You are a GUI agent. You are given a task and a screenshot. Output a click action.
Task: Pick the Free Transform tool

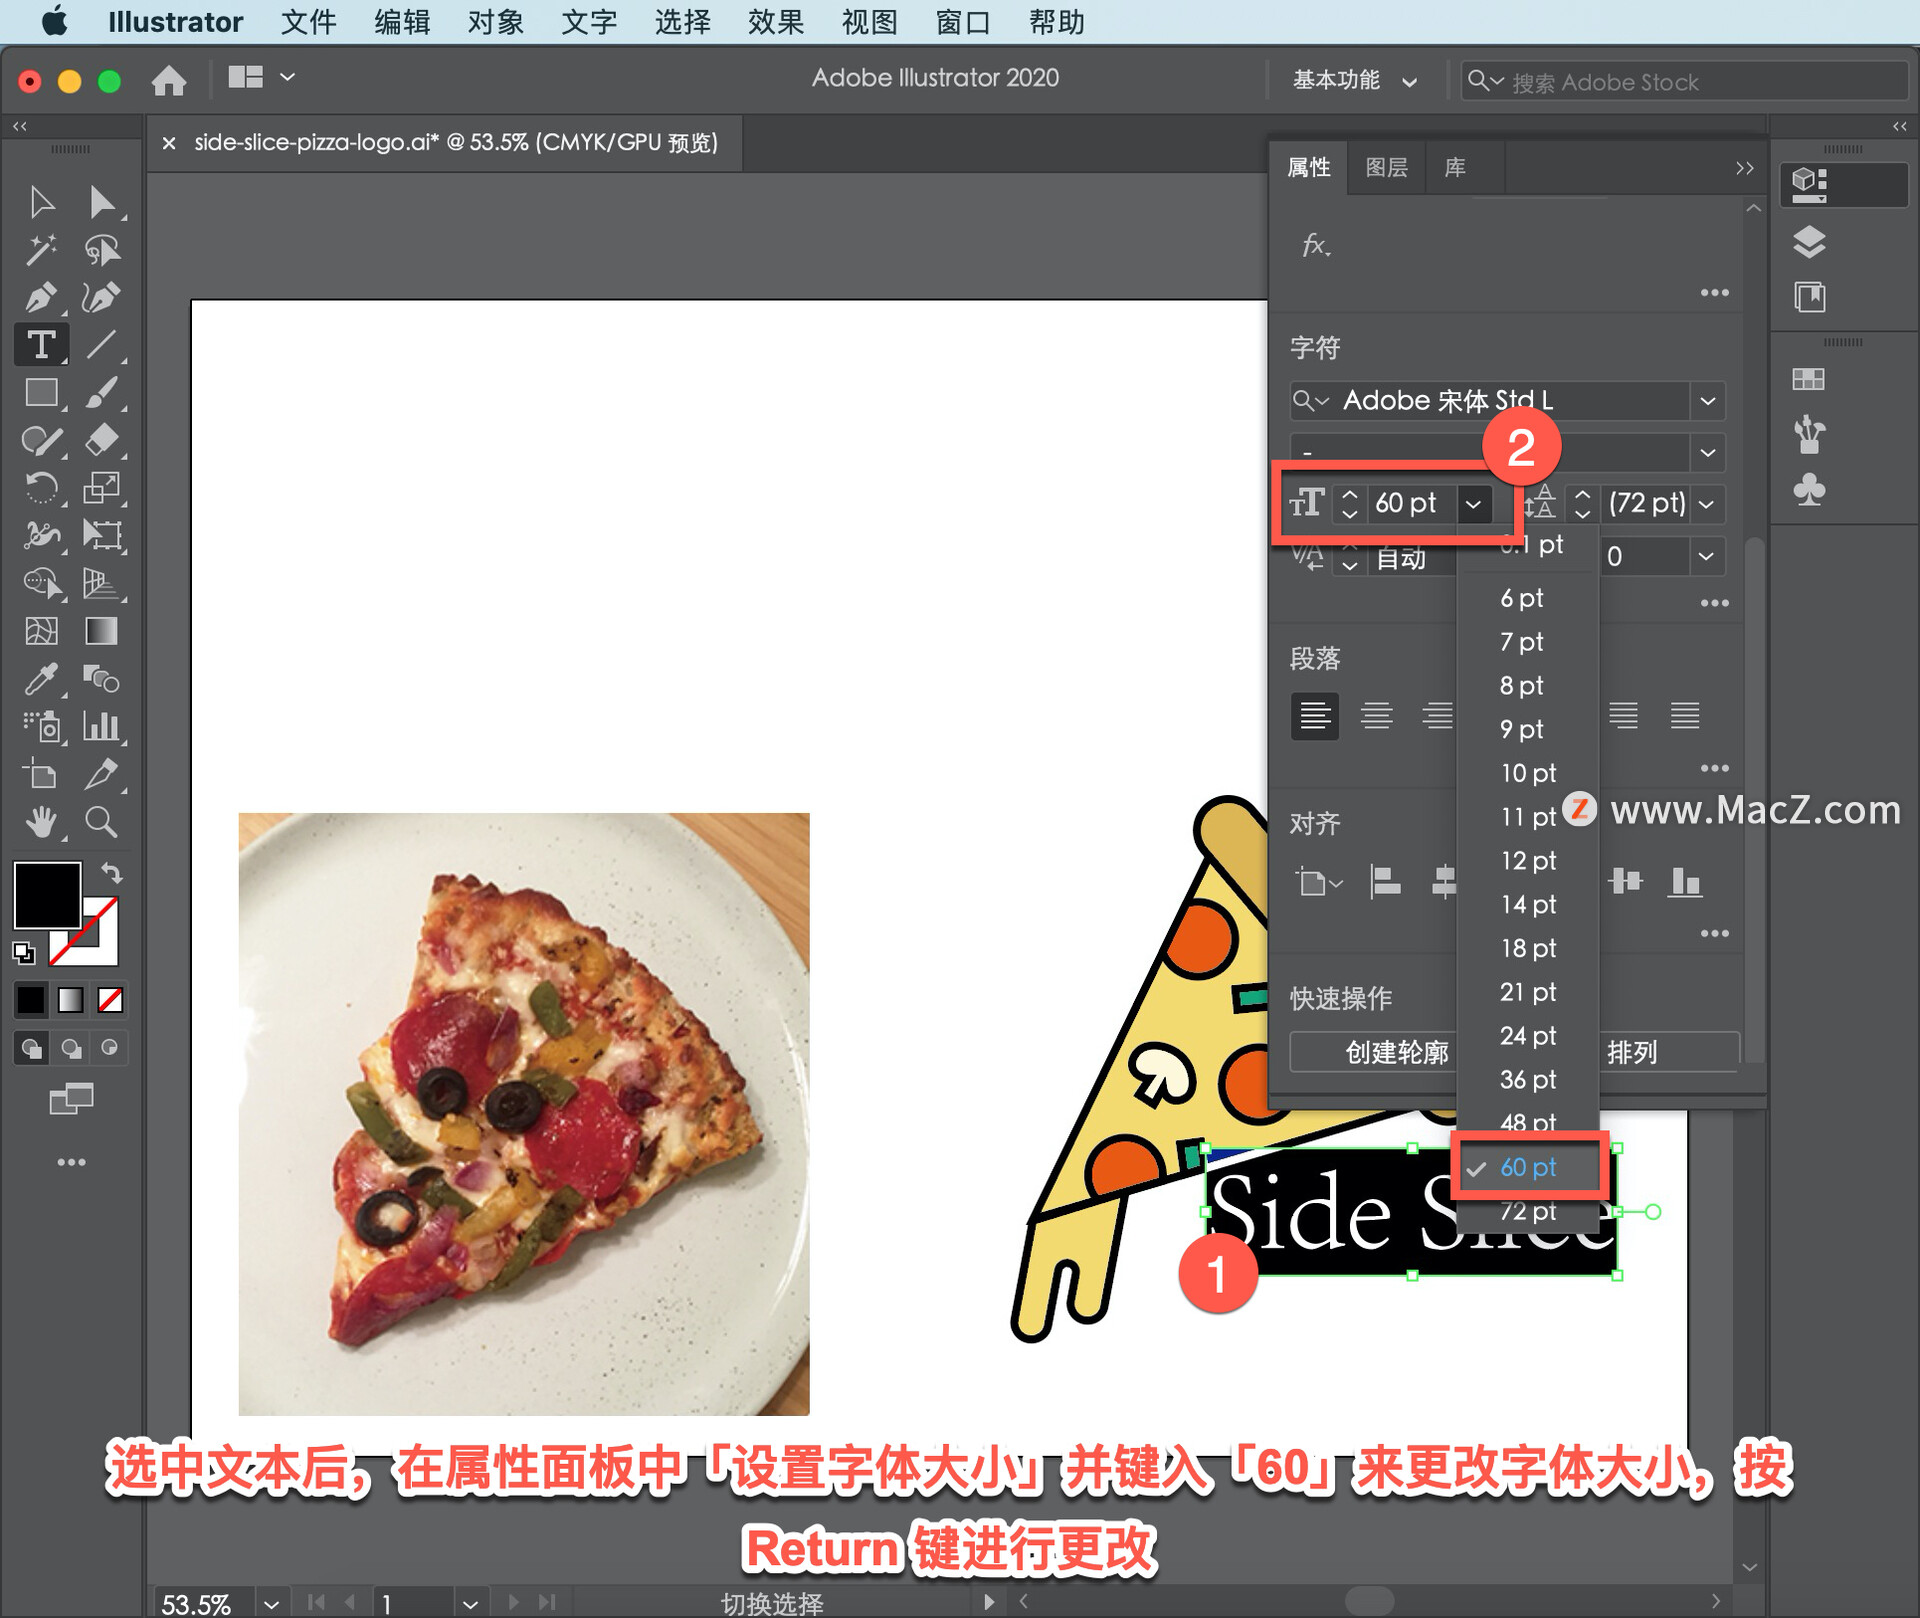pyautogui.click(x=101, y=536)
